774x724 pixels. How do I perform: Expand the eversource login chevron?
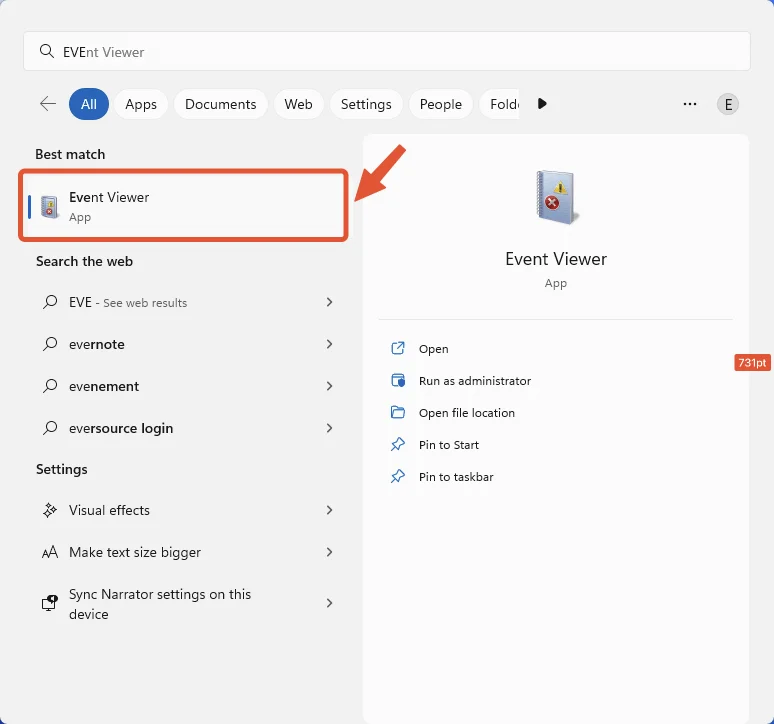pos(329,428)
